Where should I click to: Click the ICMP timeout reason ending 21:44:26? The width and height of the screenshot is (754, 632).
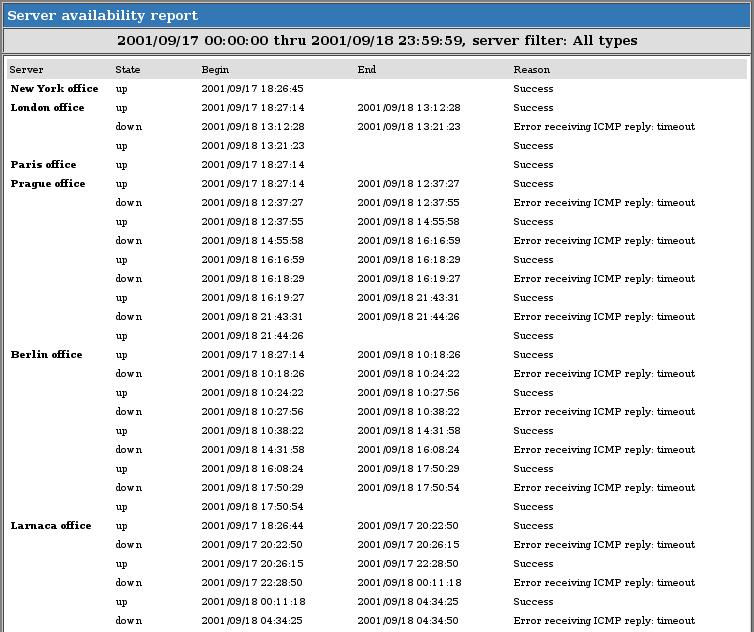604,316
